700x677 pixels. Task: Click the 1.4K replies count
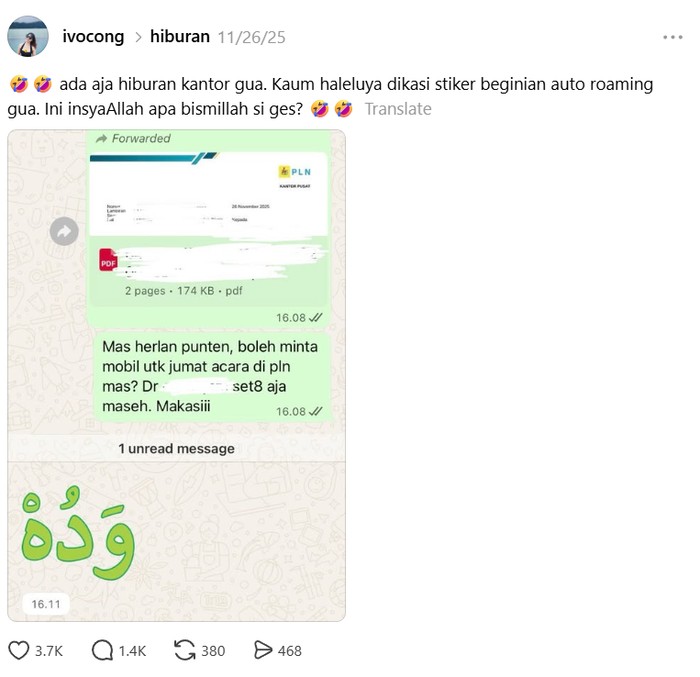click(x=133, y=651)
